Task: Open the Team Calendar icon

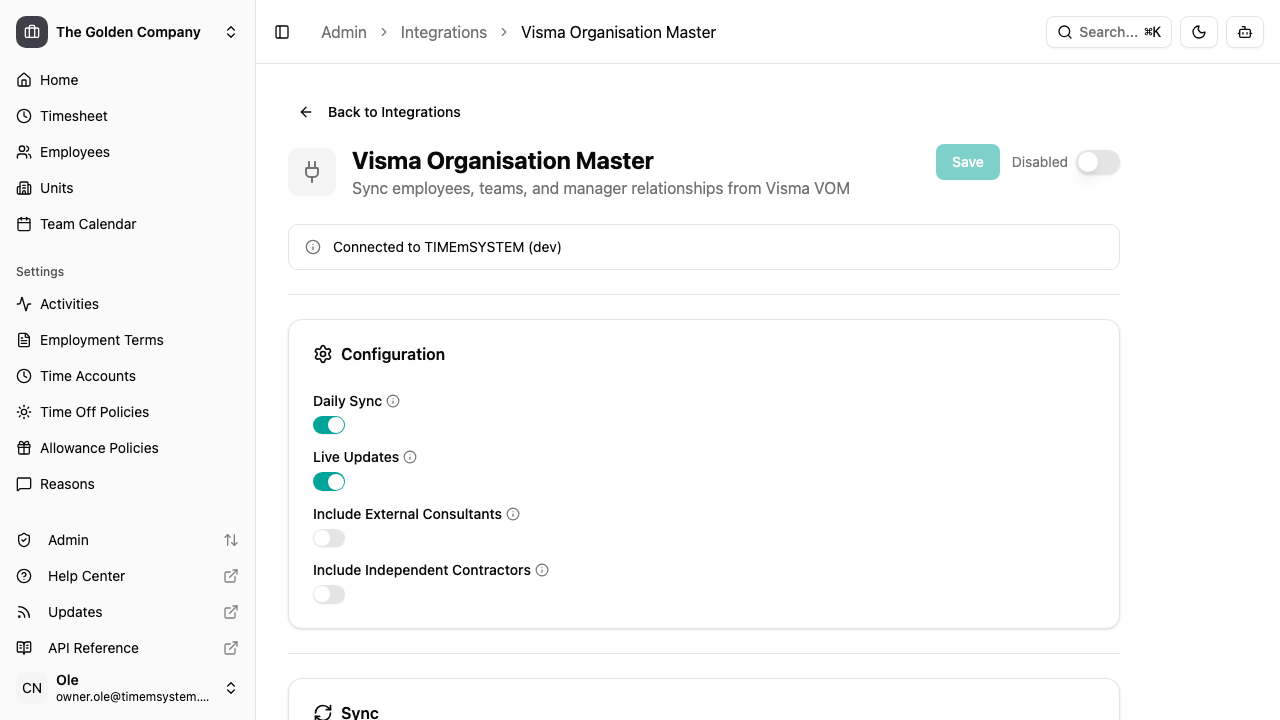Action: coord(24,224)
